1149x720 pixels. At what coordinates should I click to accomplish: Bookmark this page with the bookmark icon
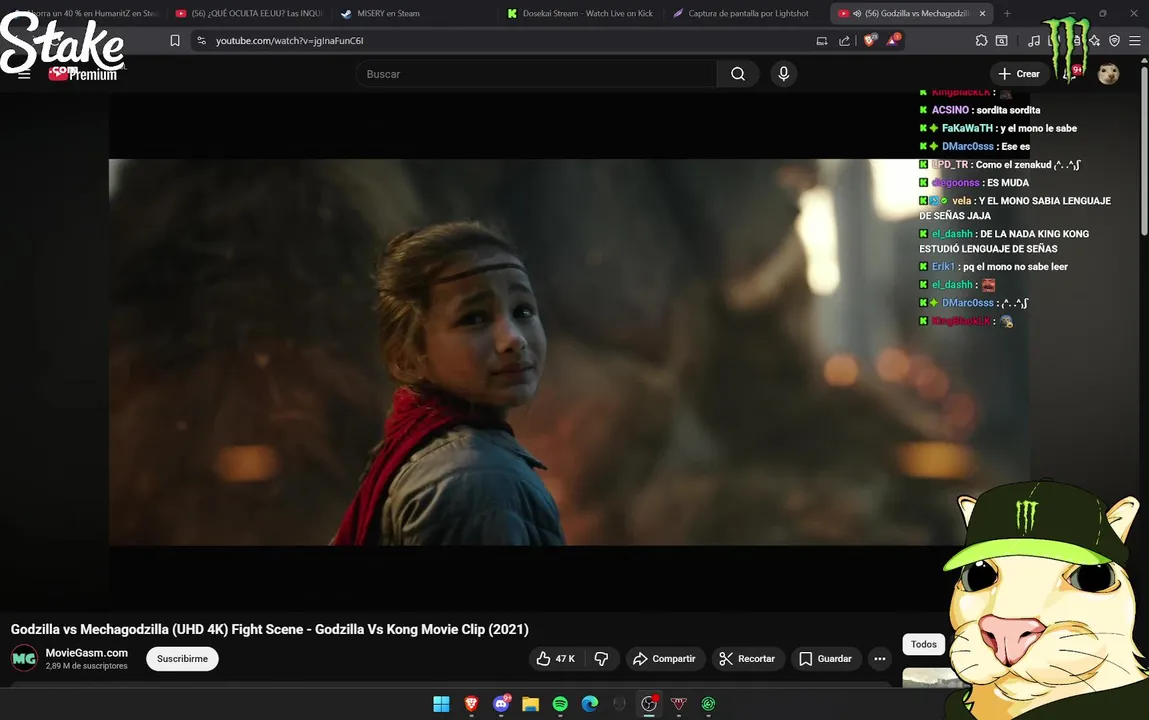[174, 41]
